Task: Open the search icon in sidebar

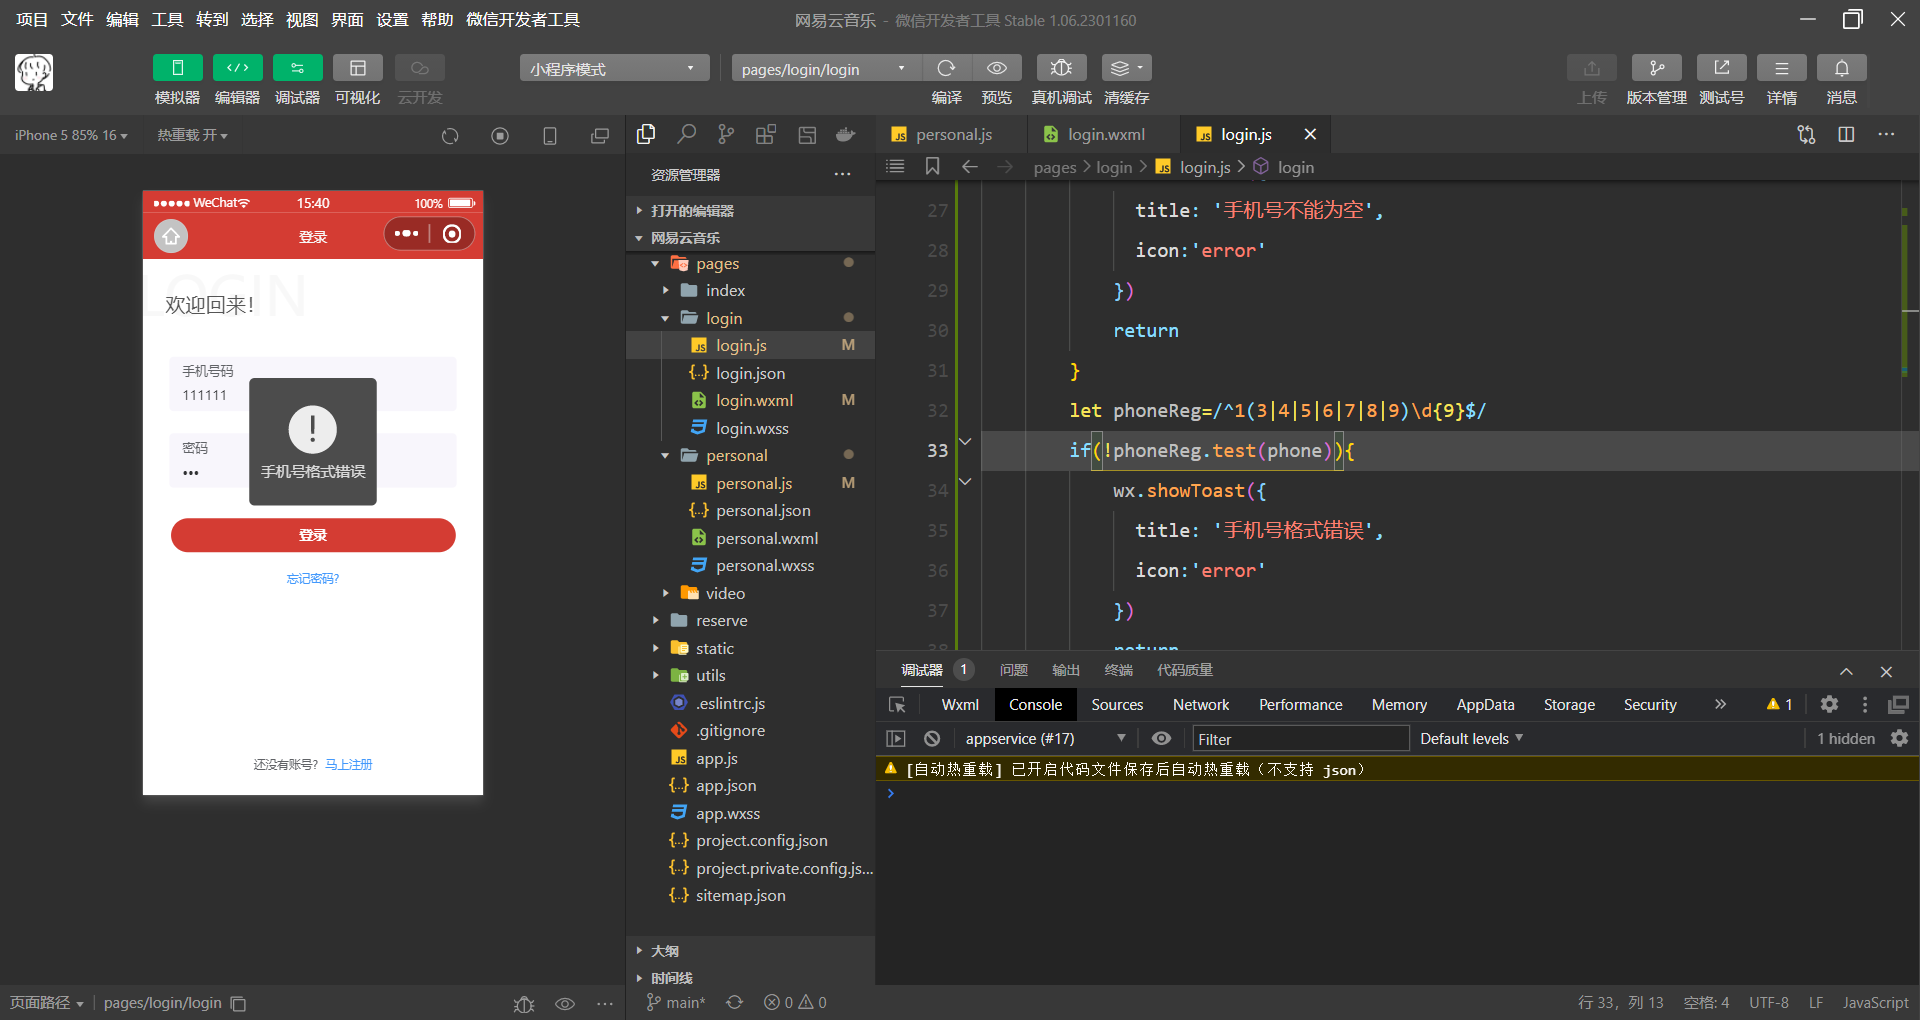Action: [x=686, y=134]
